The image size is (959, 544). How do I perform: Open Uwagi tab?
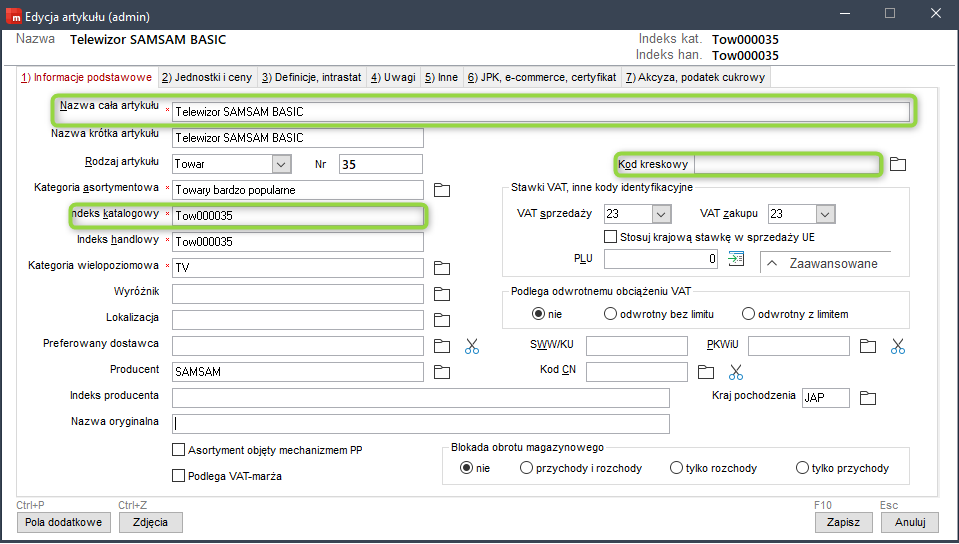pyautogui.click(x=393, y=77)
